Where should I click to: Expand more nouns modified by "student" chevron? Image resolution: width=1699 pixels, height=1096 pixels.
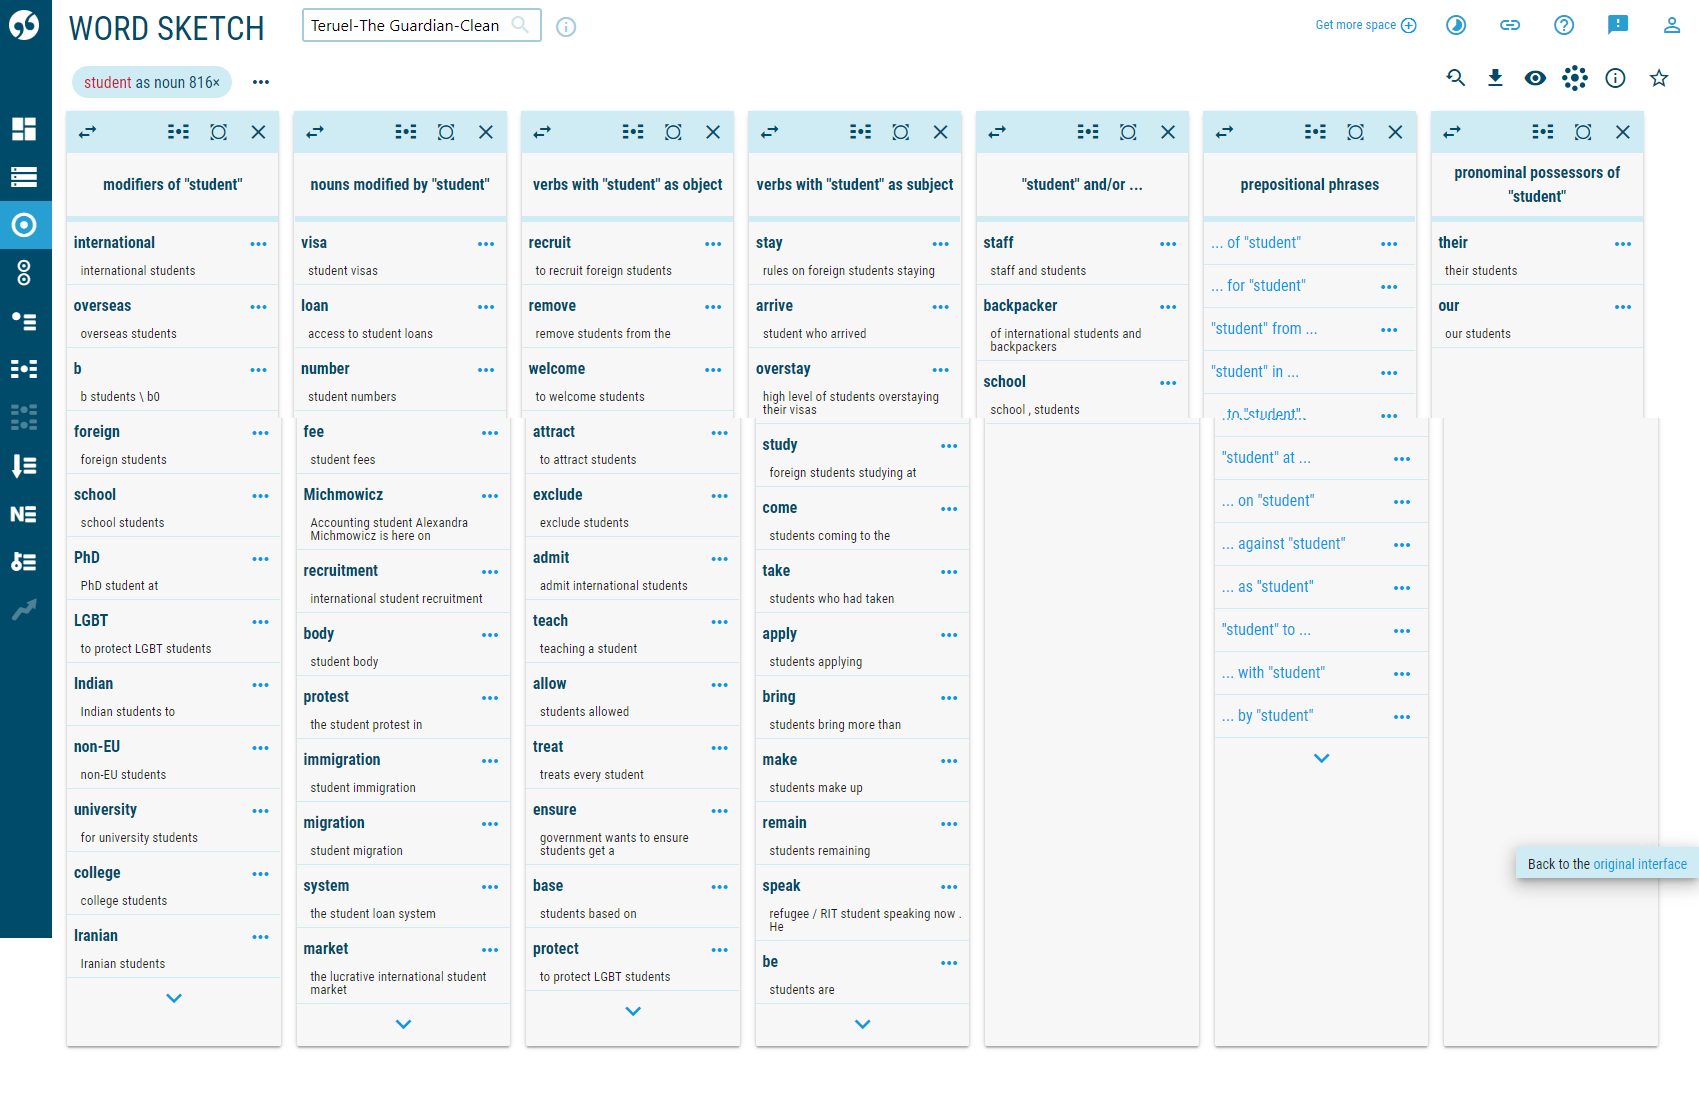pyautogui.click(x=403, y=1024)
